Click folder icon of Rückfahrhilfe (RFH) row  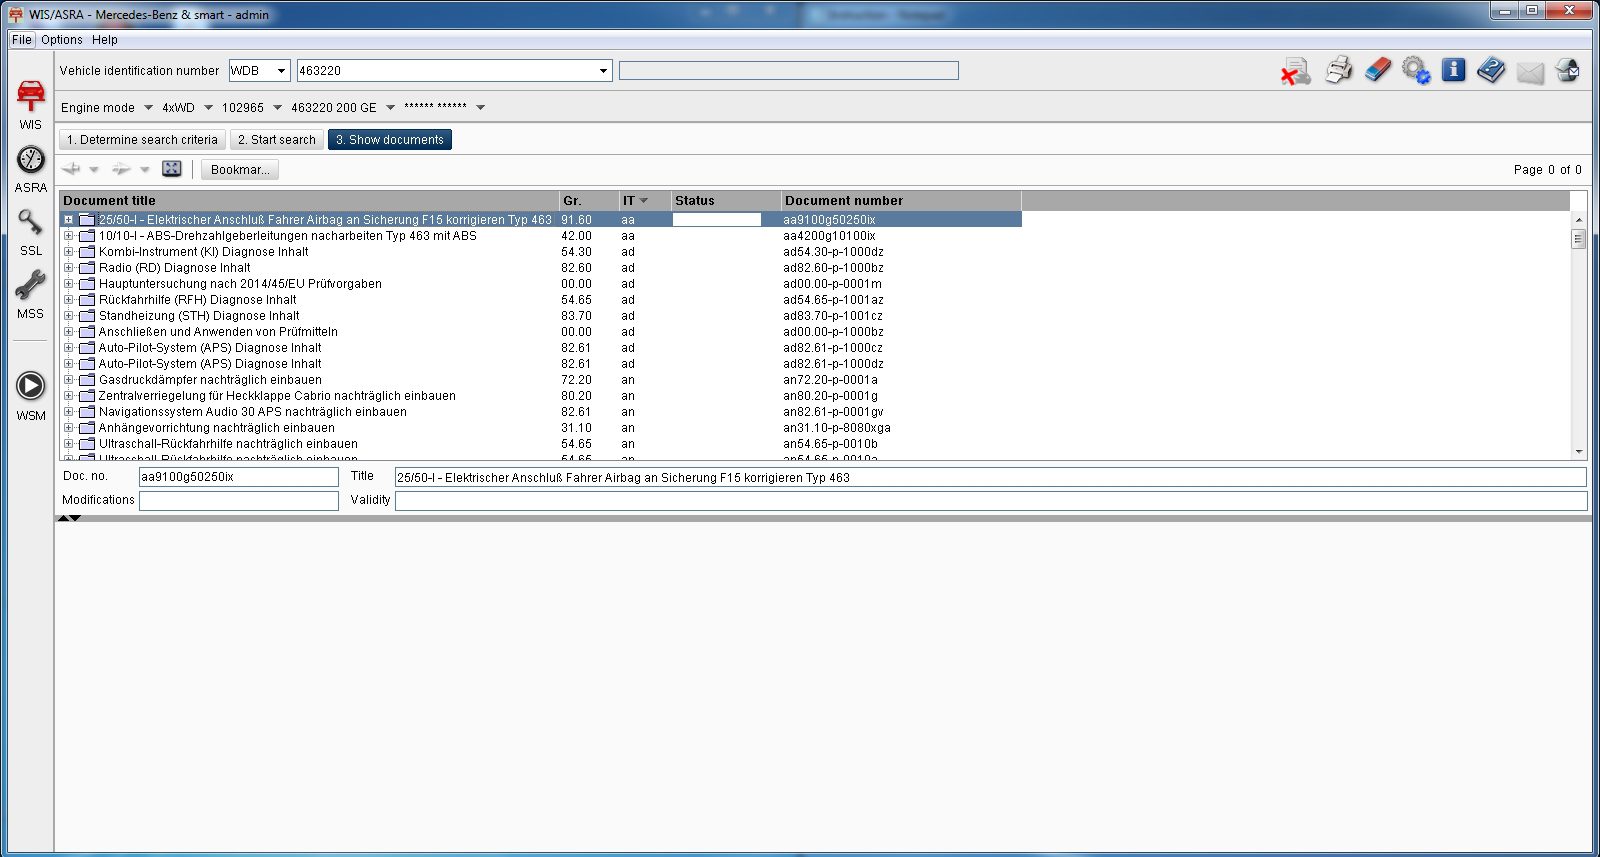(87, 300)
